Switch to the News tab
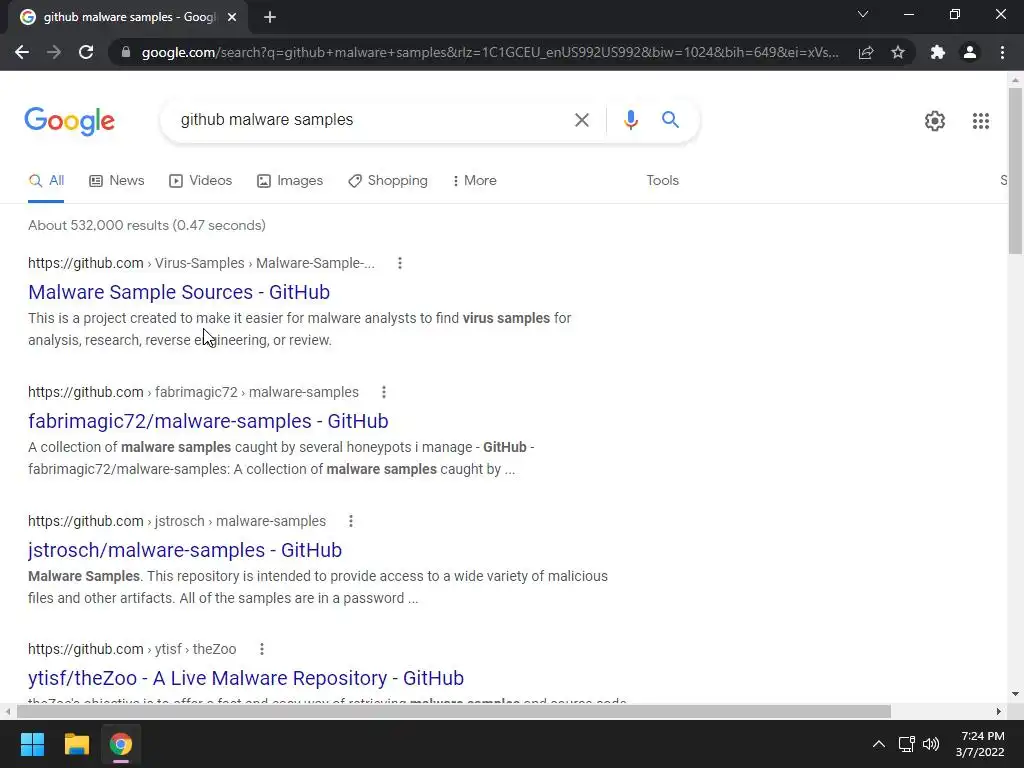 pyautogui.click(x=117, y=181)
